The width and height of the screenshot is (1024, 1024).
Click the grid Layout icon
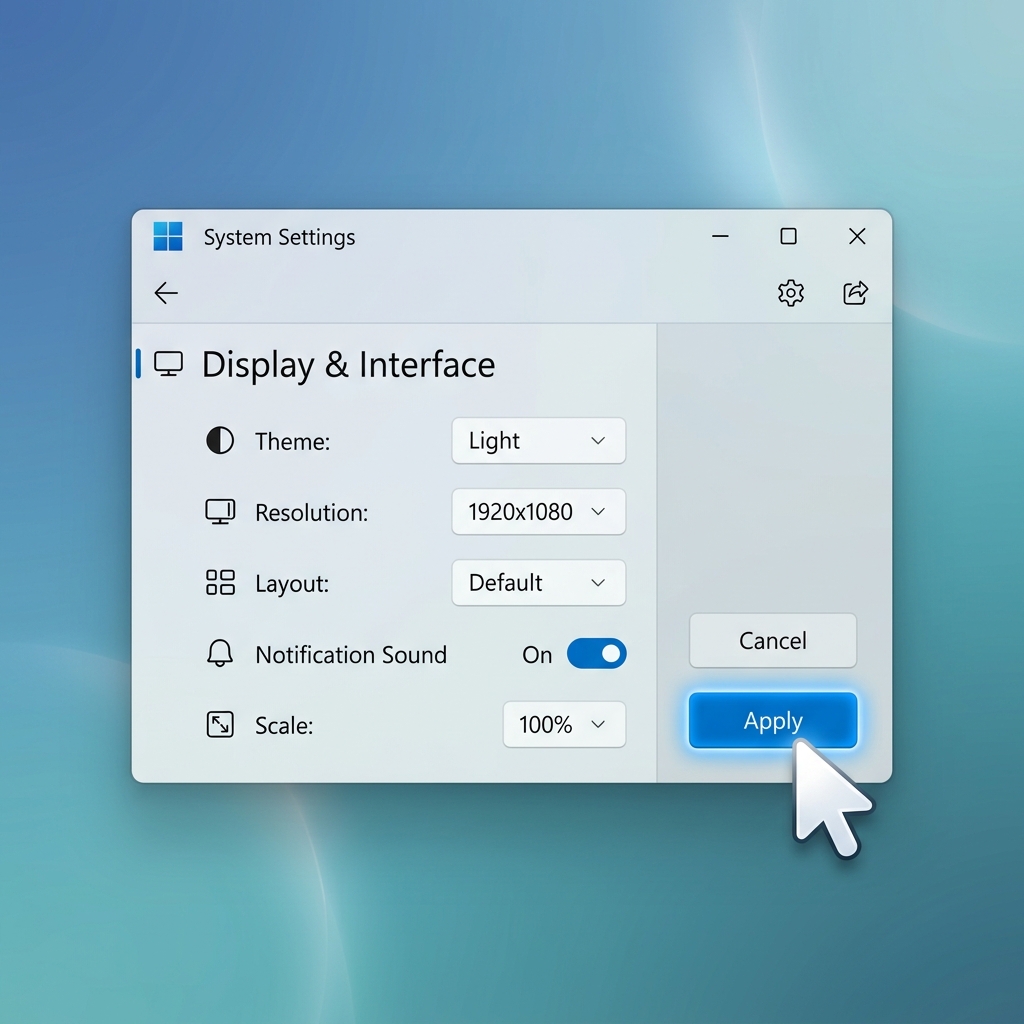(220, 582)
